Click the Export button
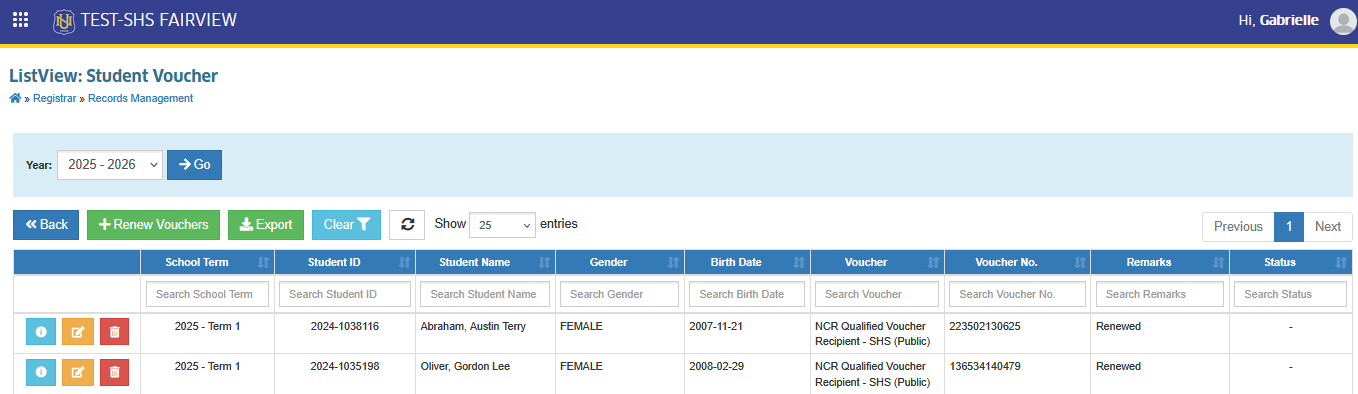Image resolution: width=1358 pixels, height=394 pixels. 266,225
